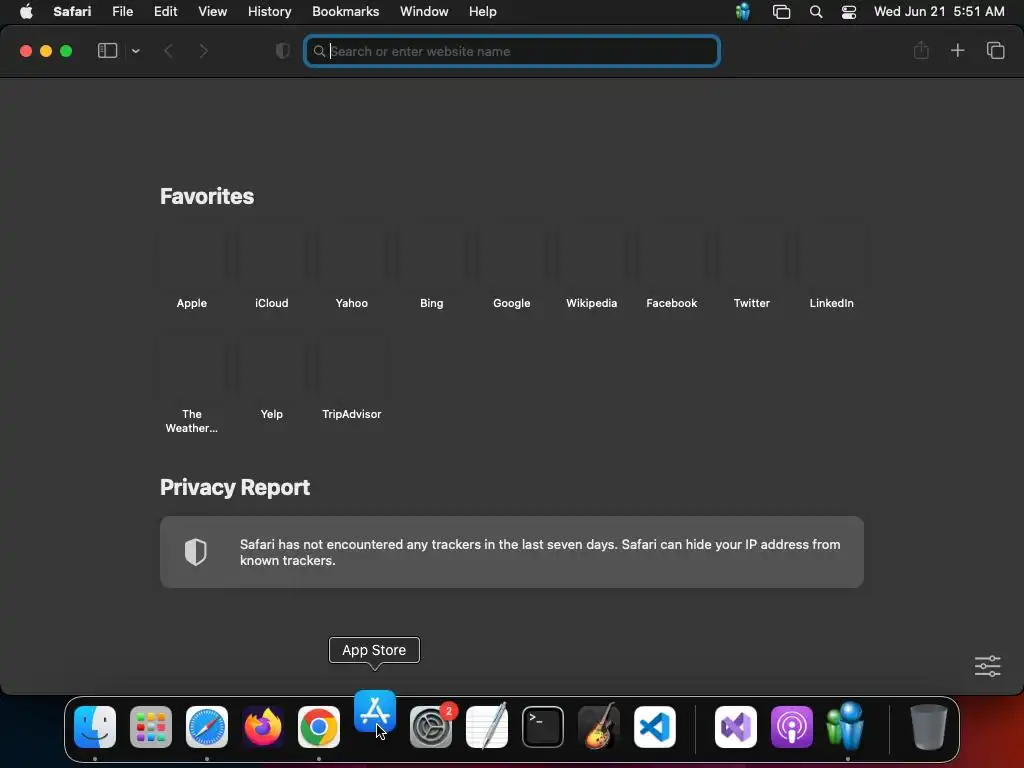Viewport: 1024px width, 768px height.
Task: Open the Bookmarks menu
Action: click(x=345, y=12)
